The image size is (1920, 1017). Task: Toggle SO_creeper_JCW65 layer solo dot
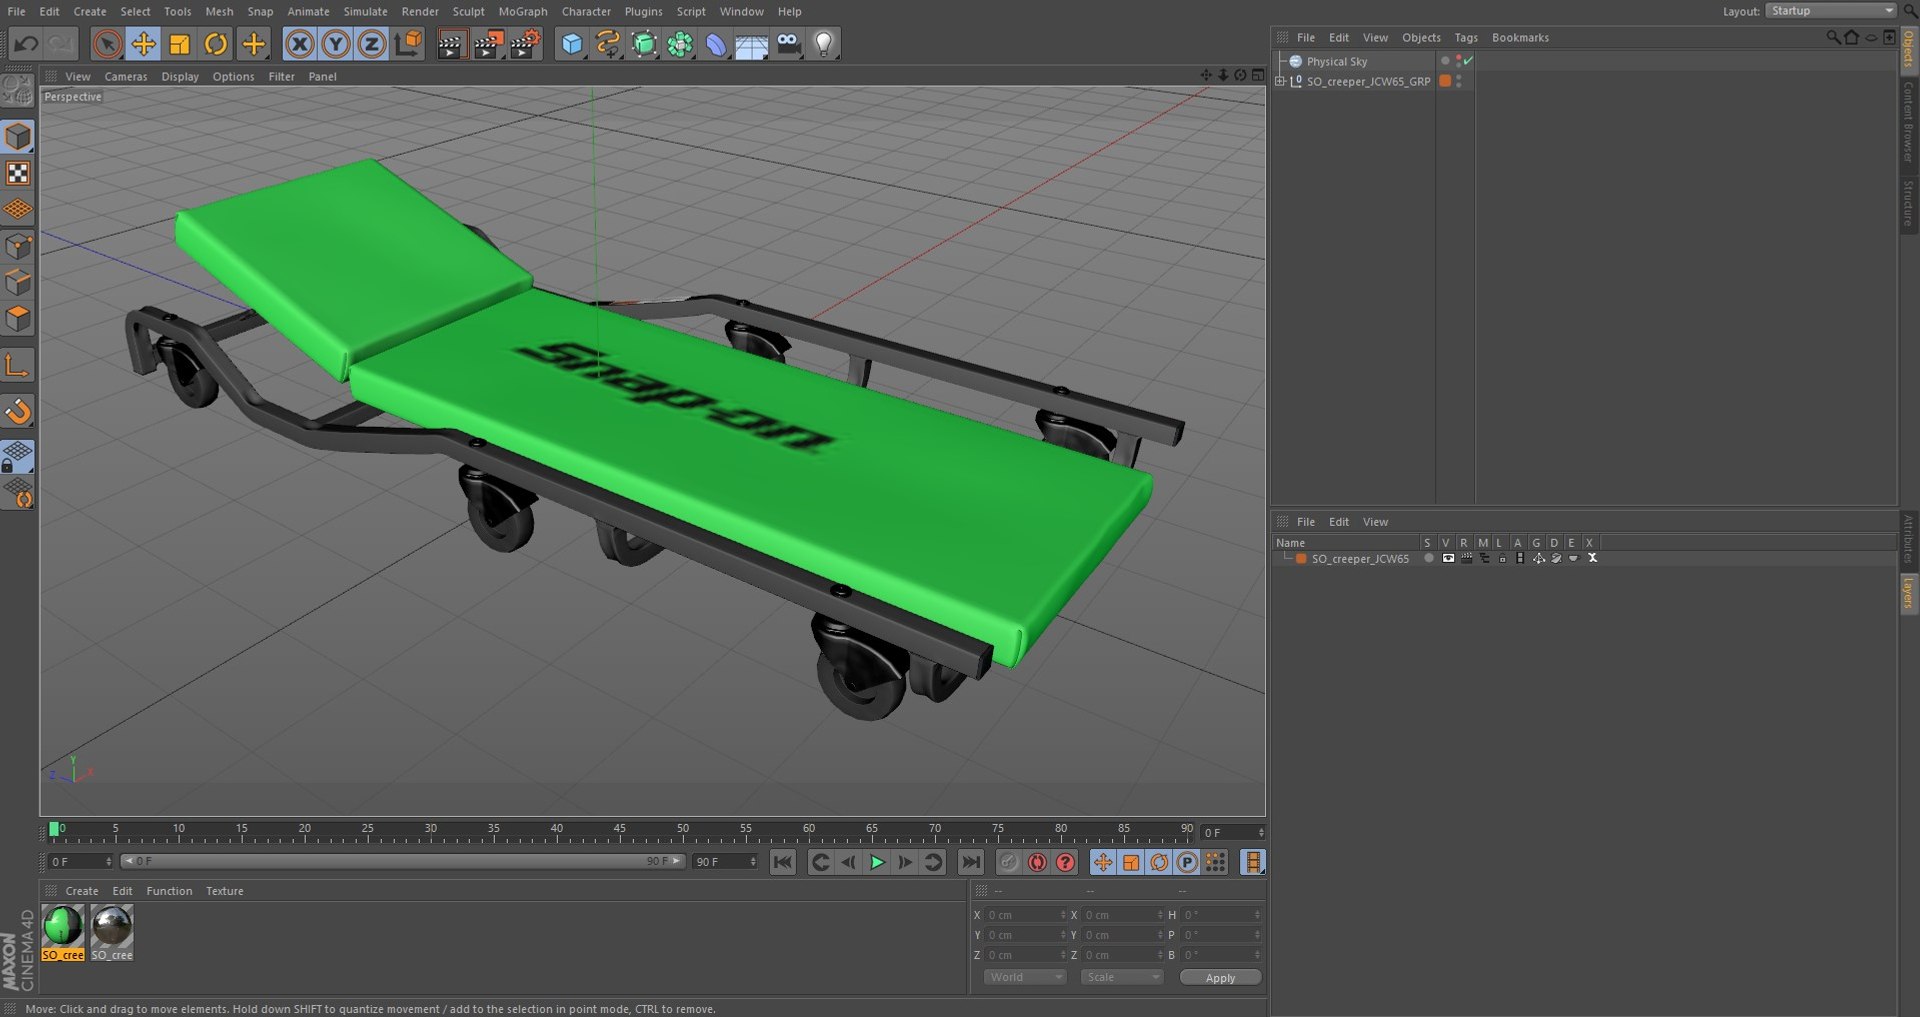(1429, 558)
